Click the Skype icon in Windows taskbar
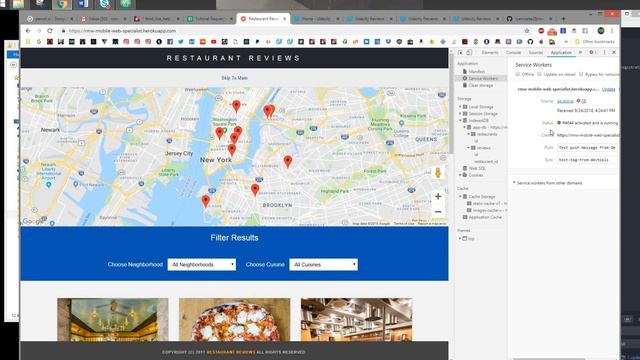640x360 pixels. point(105,4)
